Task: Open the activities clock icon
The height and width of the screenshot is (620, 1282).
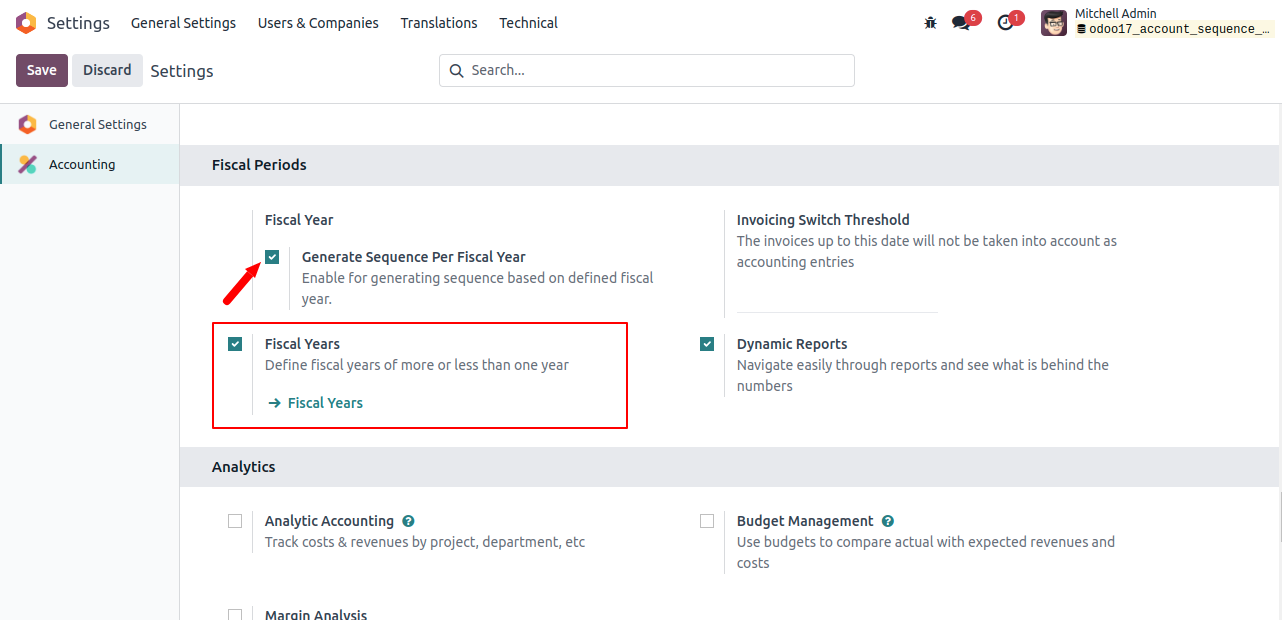Action: pyautogui.click(x=1005, y=22)
